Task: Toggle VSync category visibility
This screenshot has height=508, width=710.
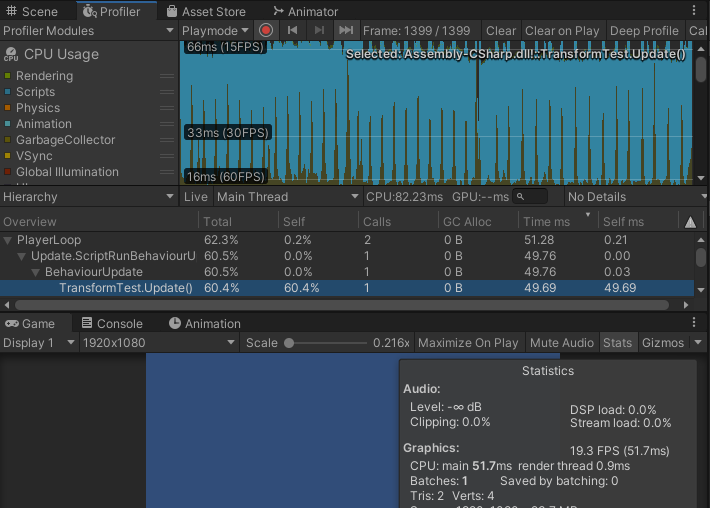Action: [x=7, y=156]
